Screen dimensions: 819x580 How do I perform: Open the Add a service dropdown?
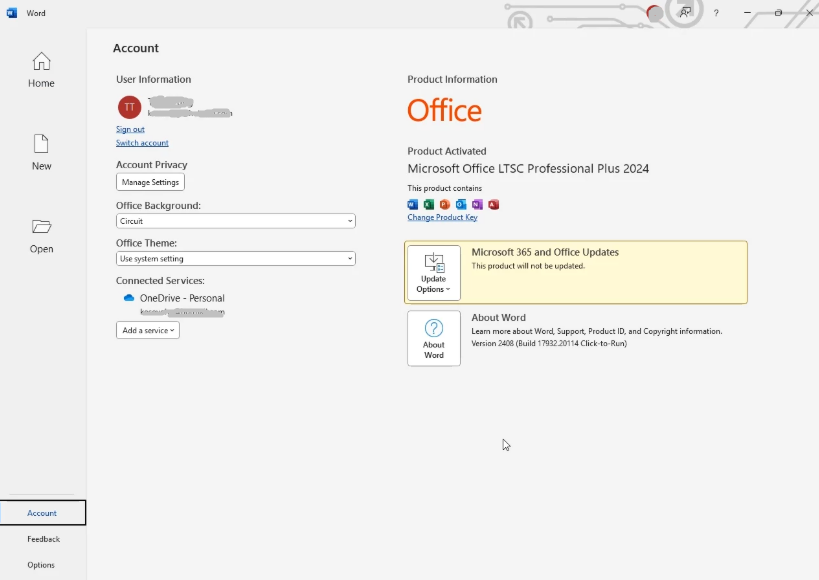(x=148, y=330)
